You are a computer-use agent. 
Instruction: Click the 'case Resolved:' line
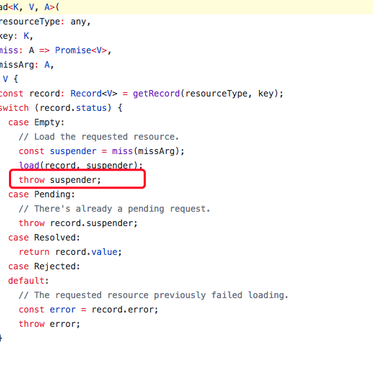44,238
